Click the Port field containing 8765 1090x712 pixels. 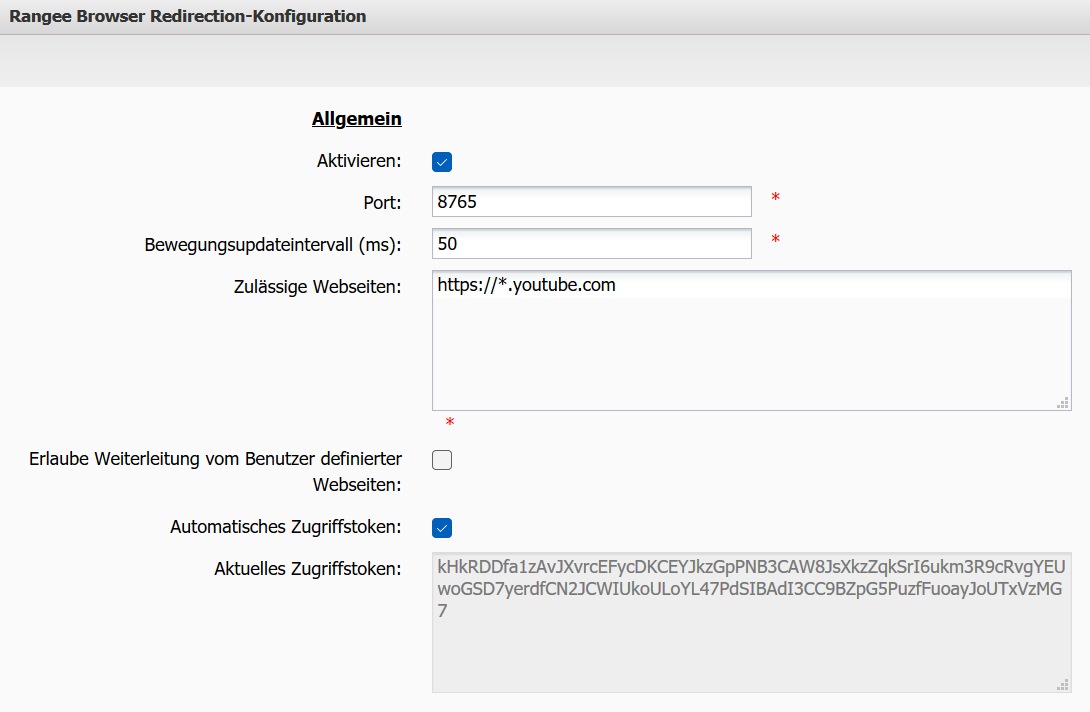point(591,201)
